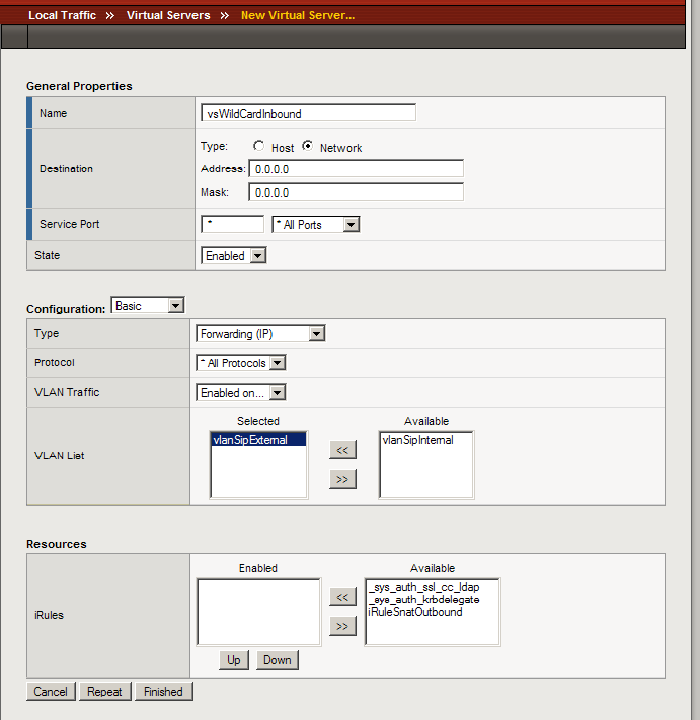Click the Service Port number field
The image size is (700, 720).
click(232, 225)
